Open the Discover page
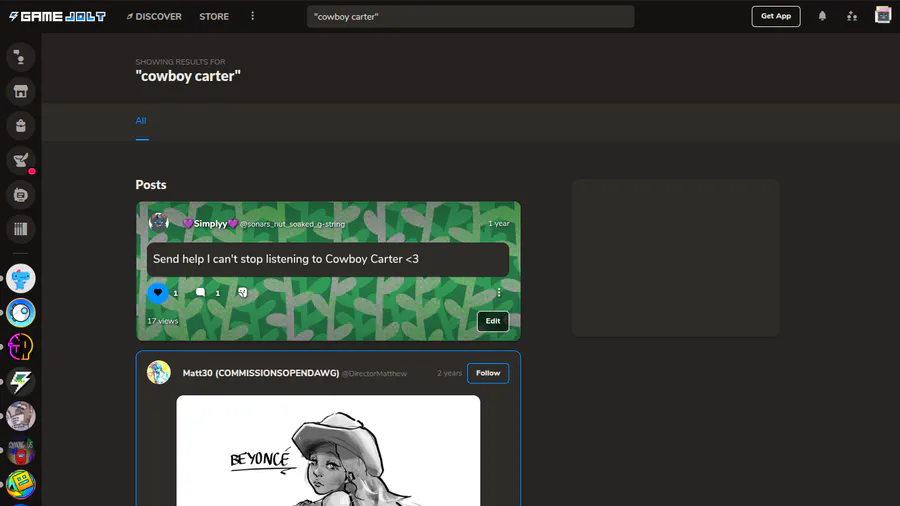The height and width of the screenshot is (506, 900). click(x=154, y=17)
